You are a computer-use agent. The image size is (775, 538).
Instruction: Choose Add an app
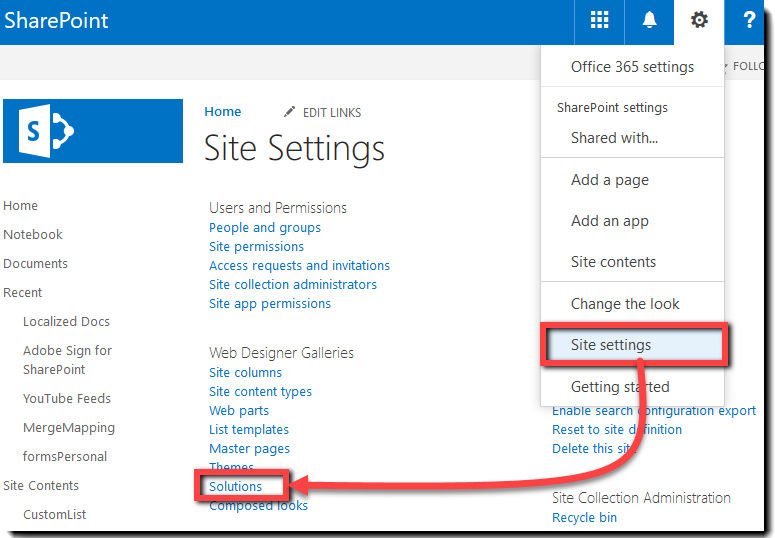click(x=609, y=221)
